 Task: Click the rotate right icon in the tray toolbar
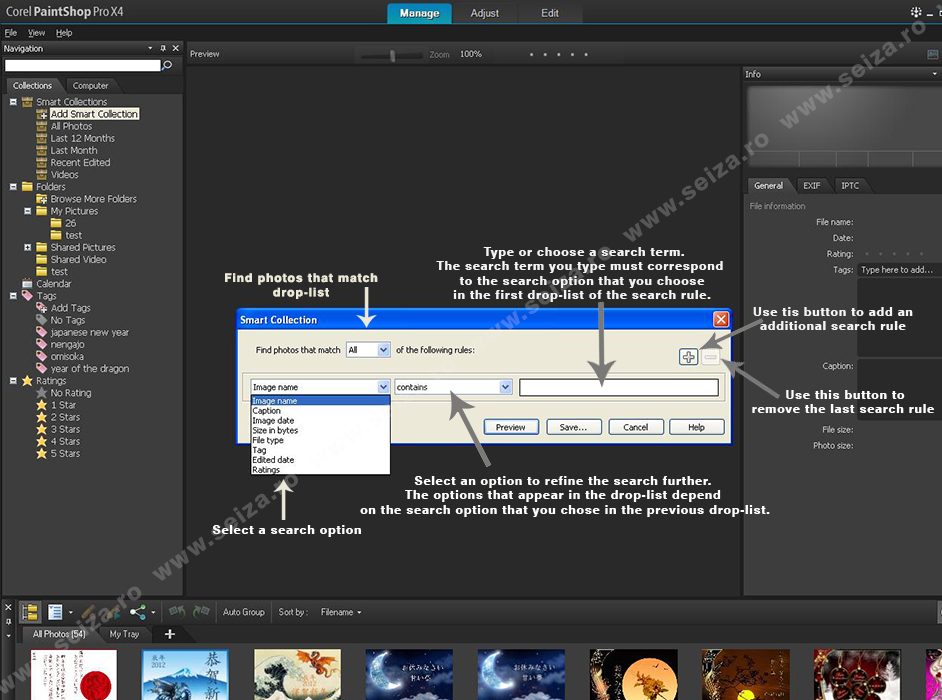coord(200,612)
